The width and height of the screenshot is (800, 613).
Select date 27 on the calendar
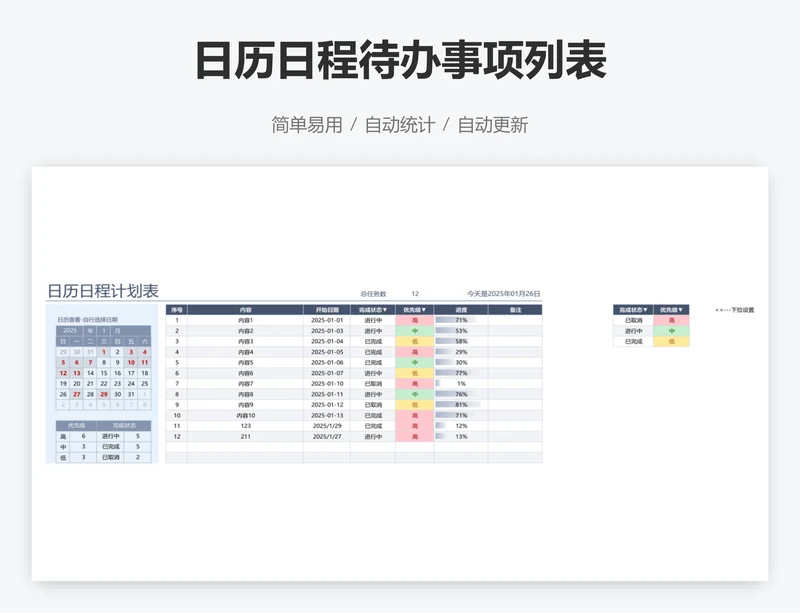pos(77,394)
